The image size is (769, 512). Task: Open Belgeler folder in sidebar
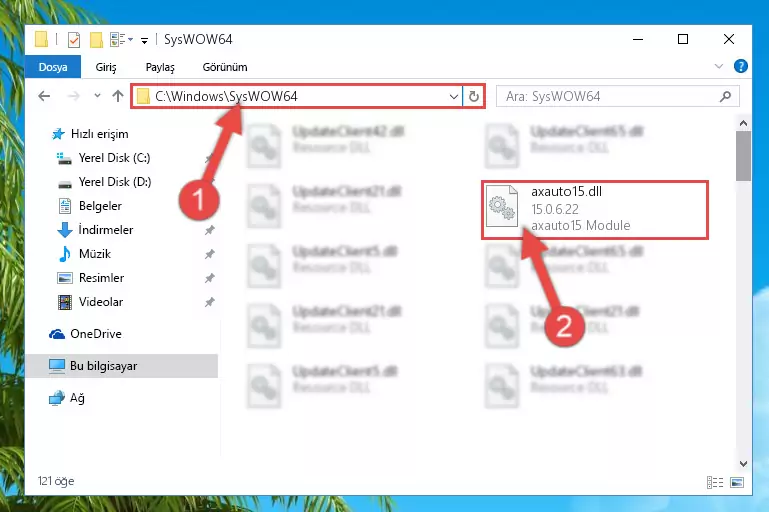point(100,206)
